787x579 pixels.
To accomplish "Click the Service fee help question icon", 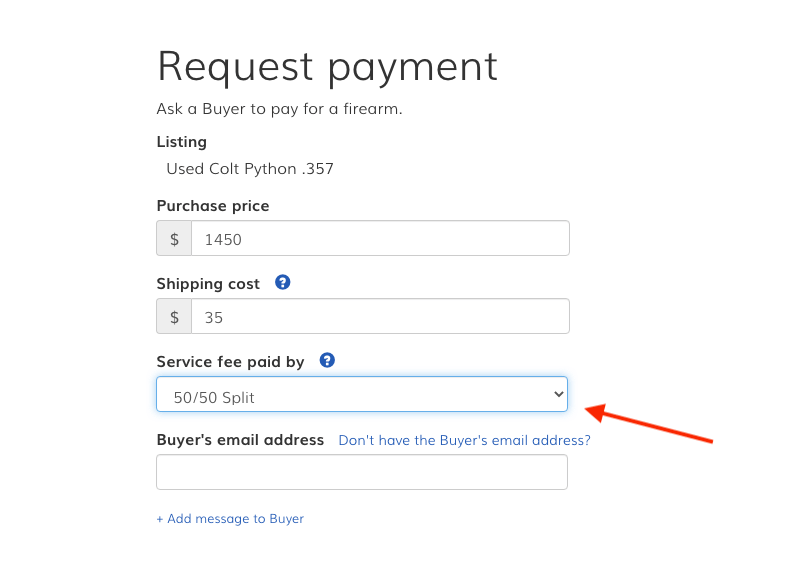I will [327, 360].
